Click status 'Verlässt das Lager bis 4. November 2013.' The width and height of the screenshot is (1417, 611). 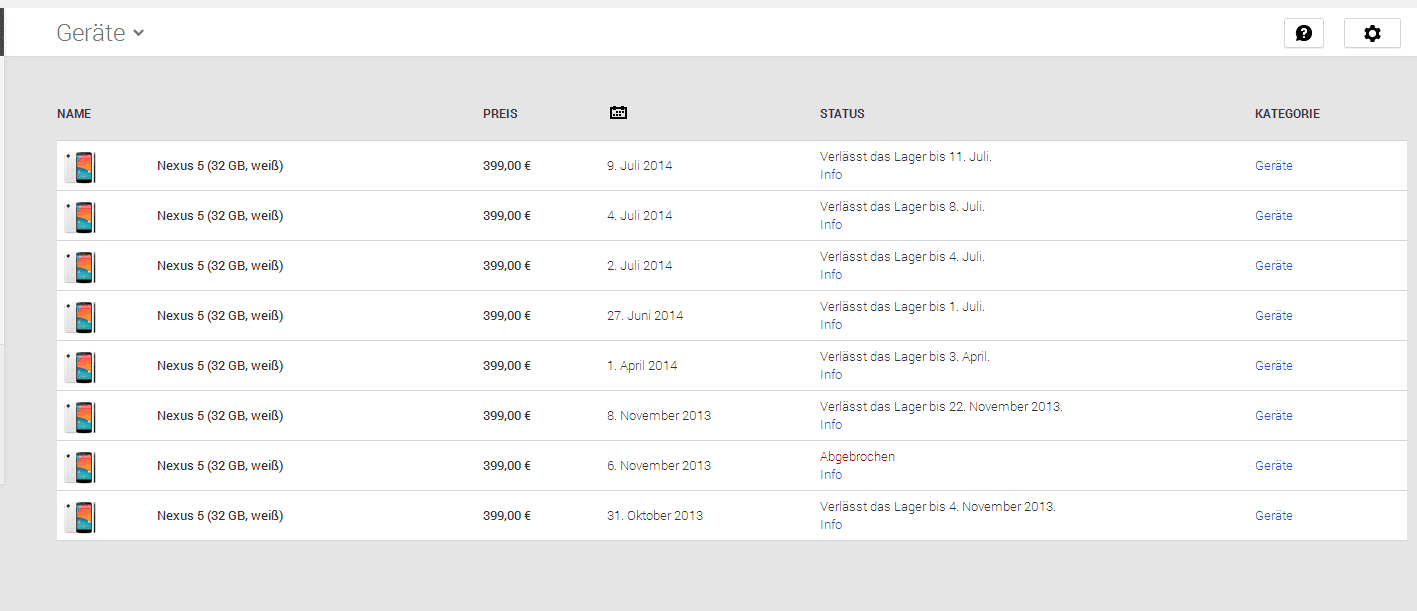[938, 507]
